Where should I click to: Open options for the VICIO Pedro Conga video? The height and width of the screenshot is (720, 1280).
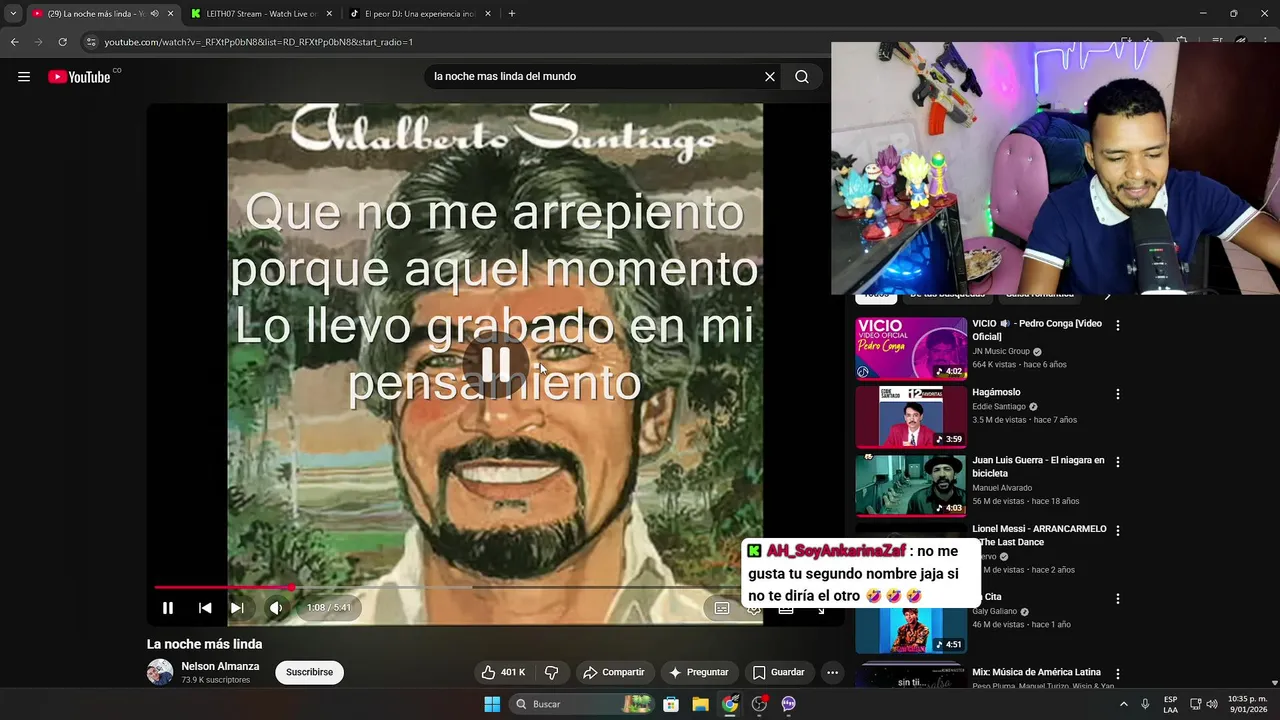[x=1118, y=325]
